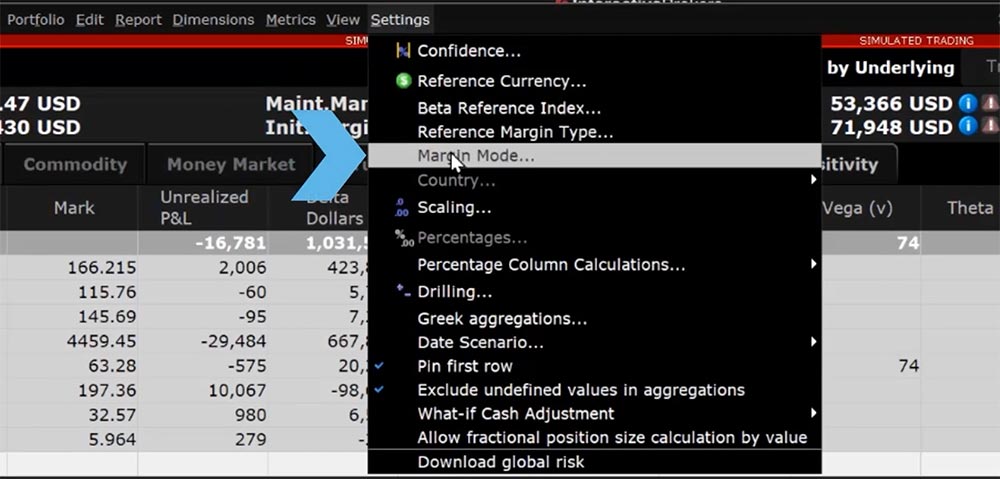Click the green Reference Currency dollar icon
The image size is (1000, 479).
403,81
